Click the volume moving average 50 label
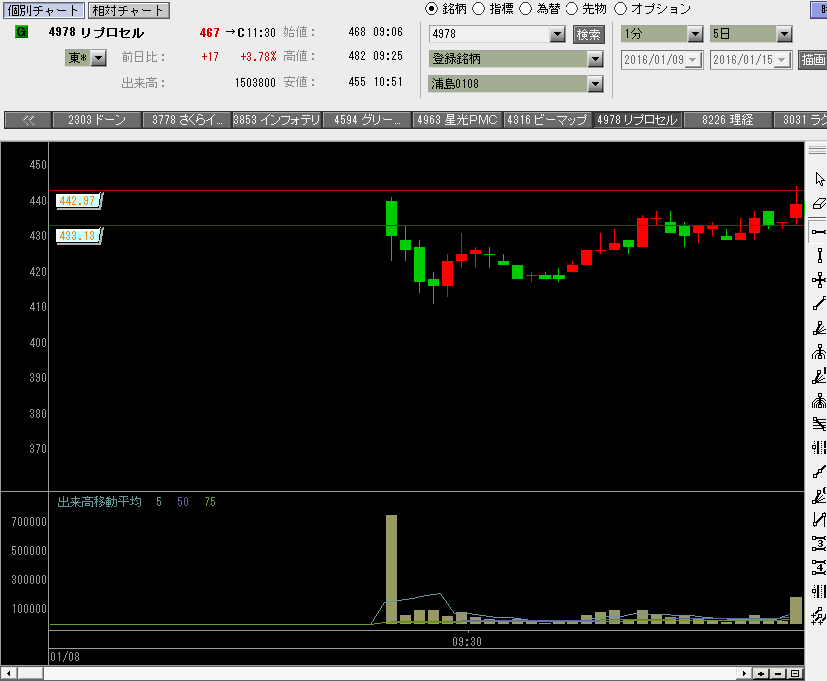This screenshot has width=827, height=681. pyautogui.click(x=183, y=502)
